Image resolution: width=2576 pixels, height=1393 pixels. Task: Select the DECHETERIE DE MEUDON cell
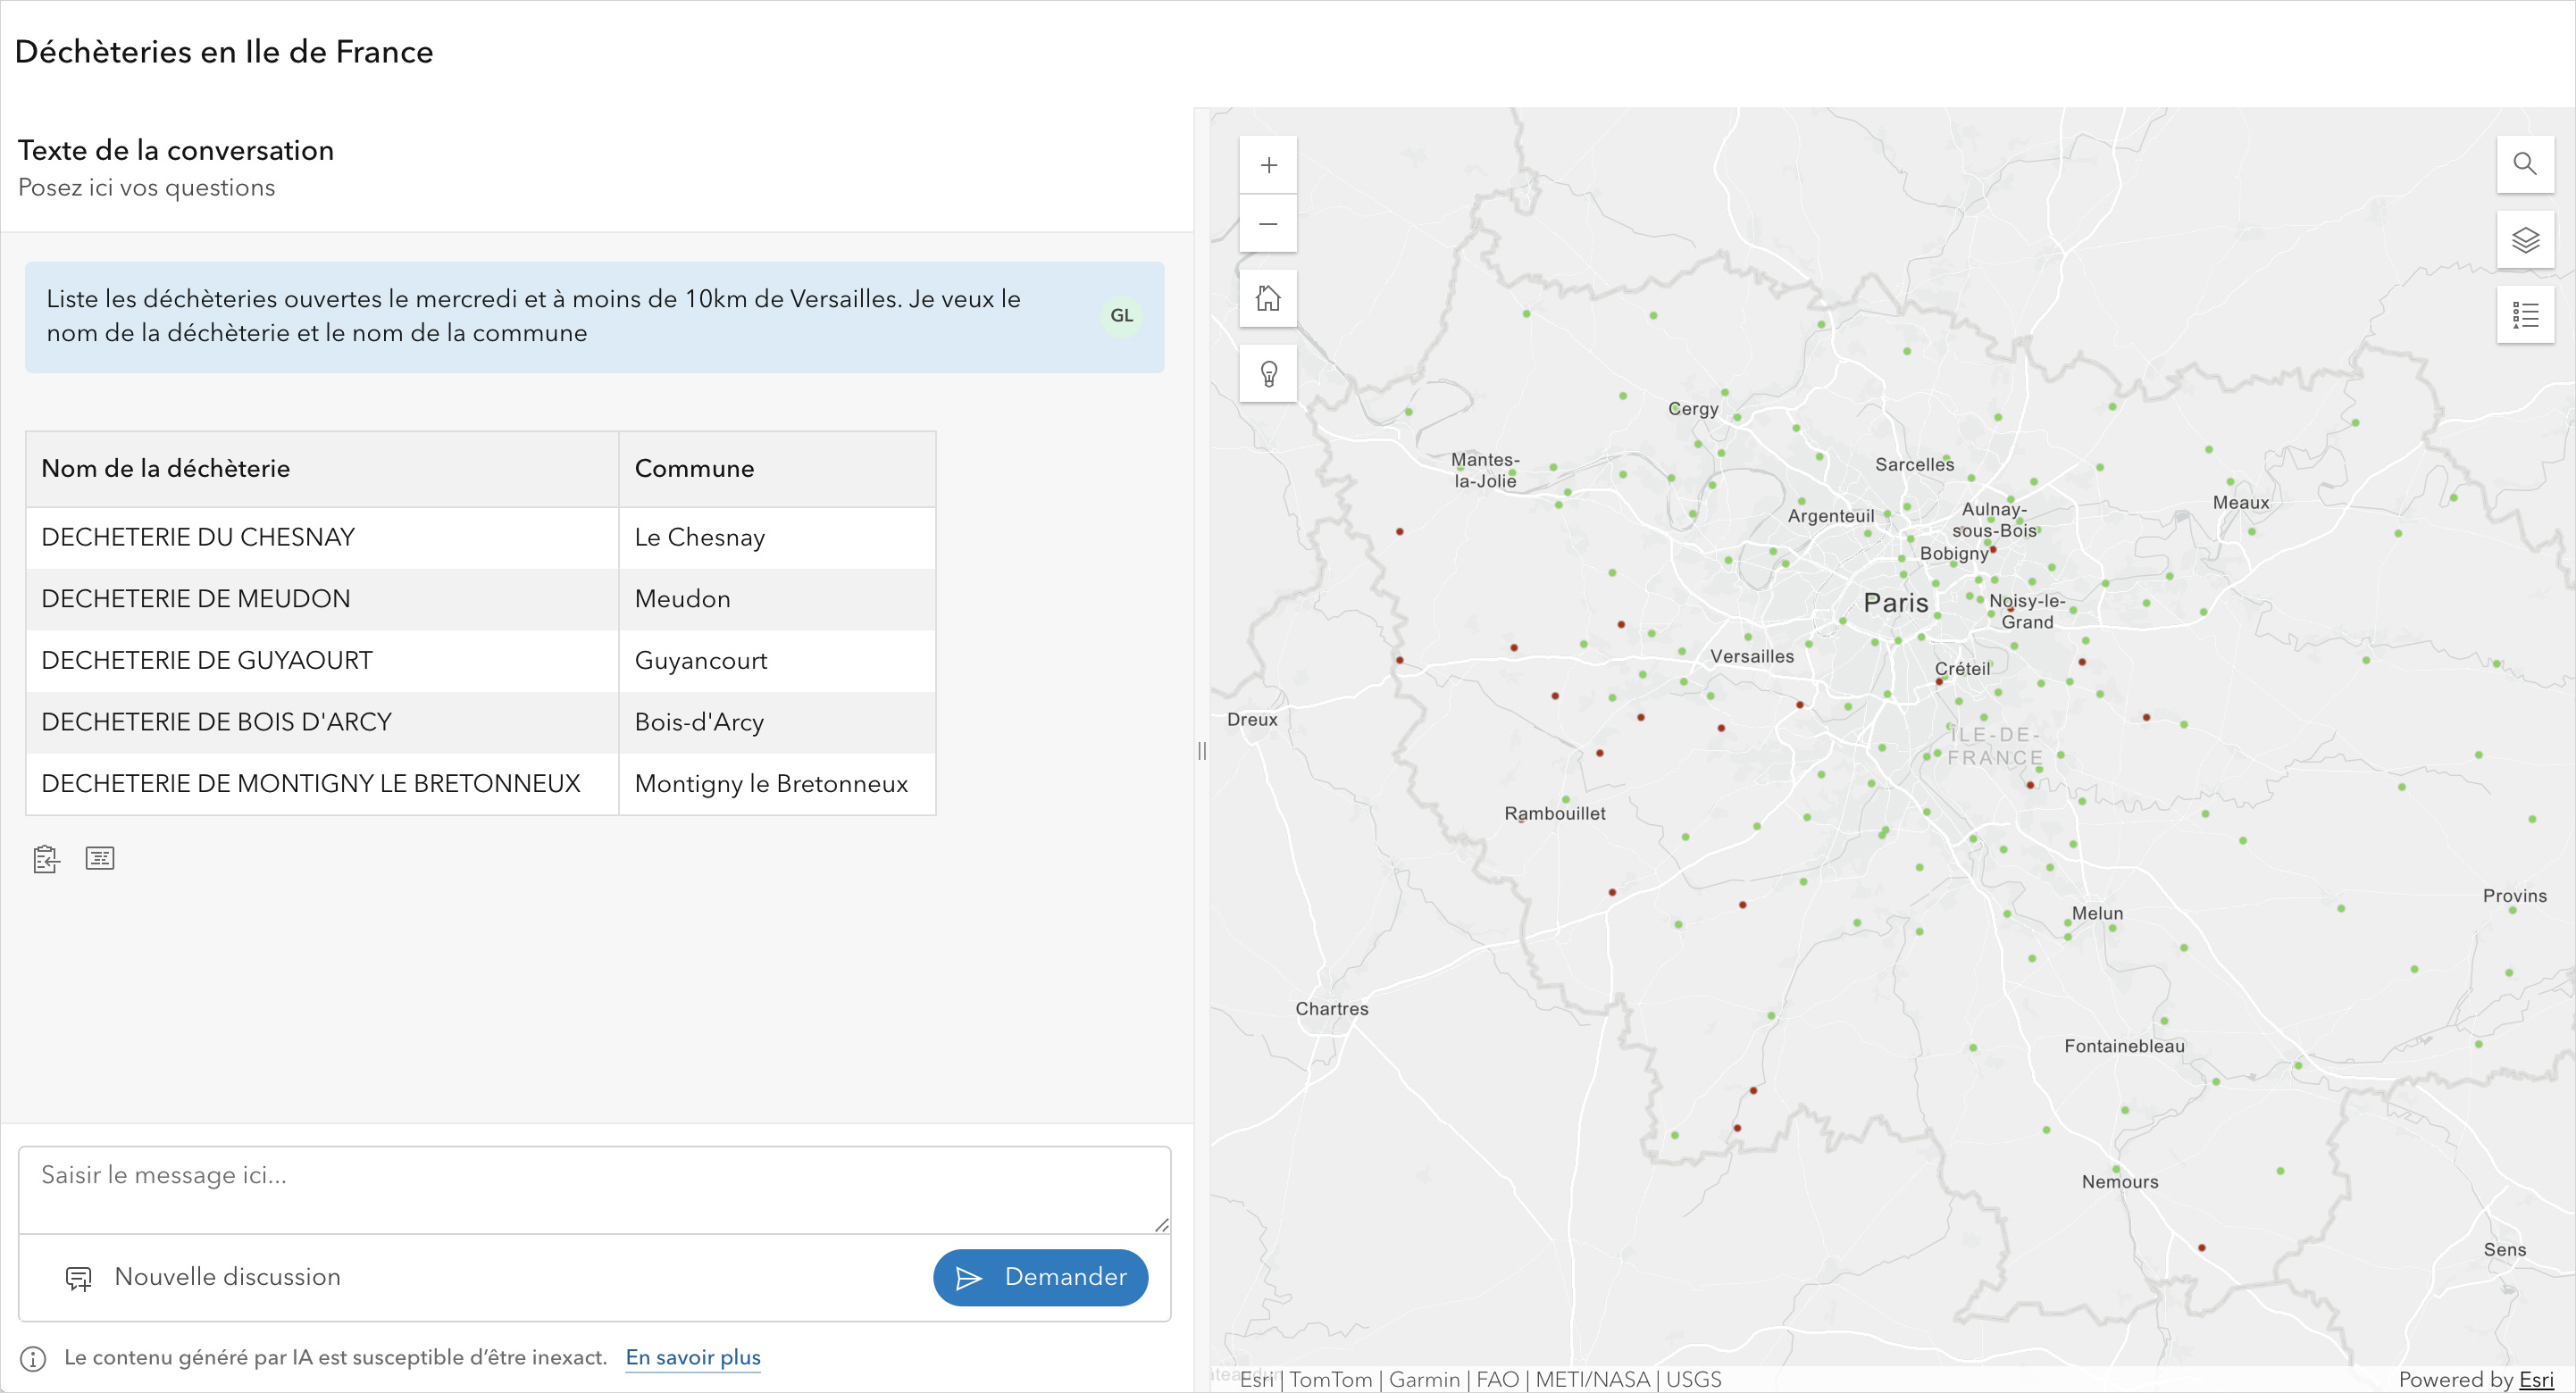(322, 599)
